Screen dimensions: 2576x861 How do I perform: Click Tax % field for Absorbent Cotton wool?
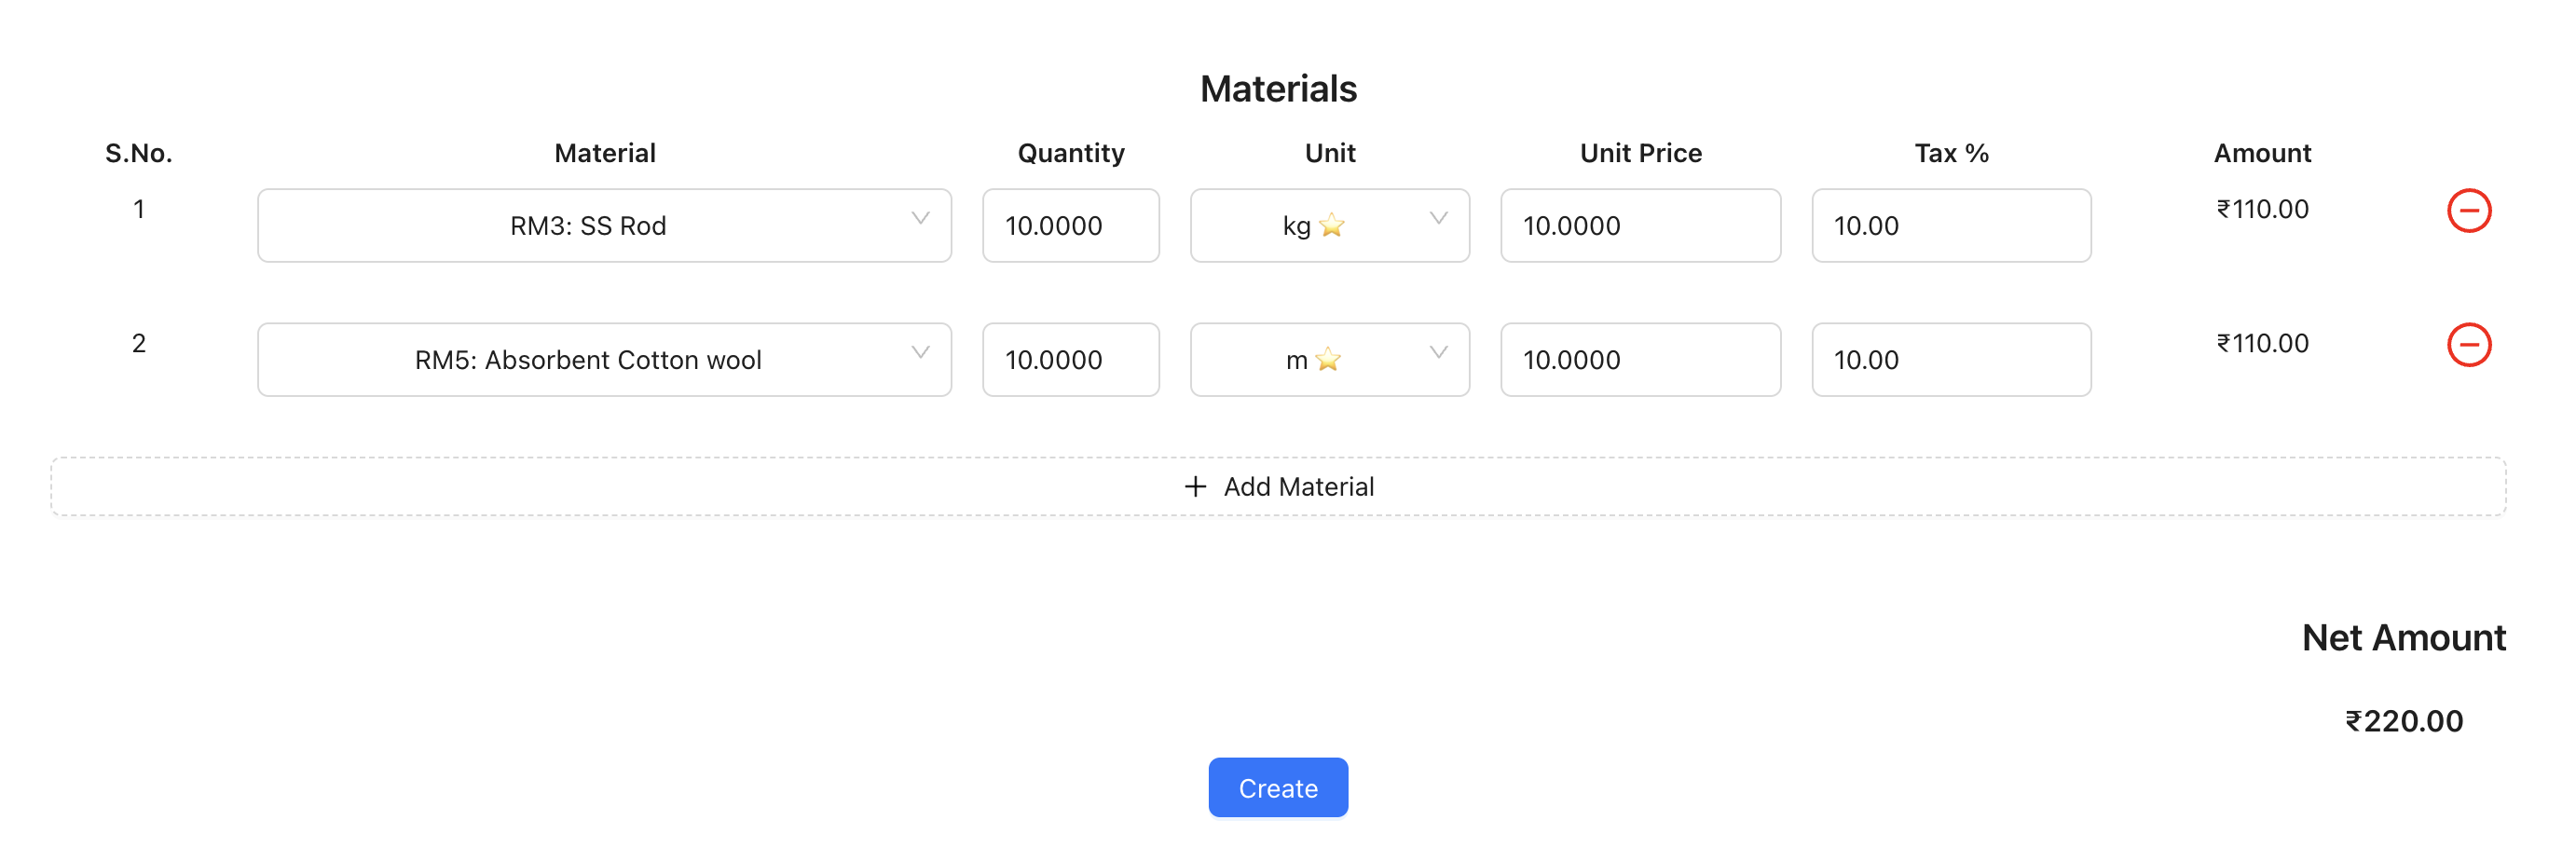point(1950,359)
